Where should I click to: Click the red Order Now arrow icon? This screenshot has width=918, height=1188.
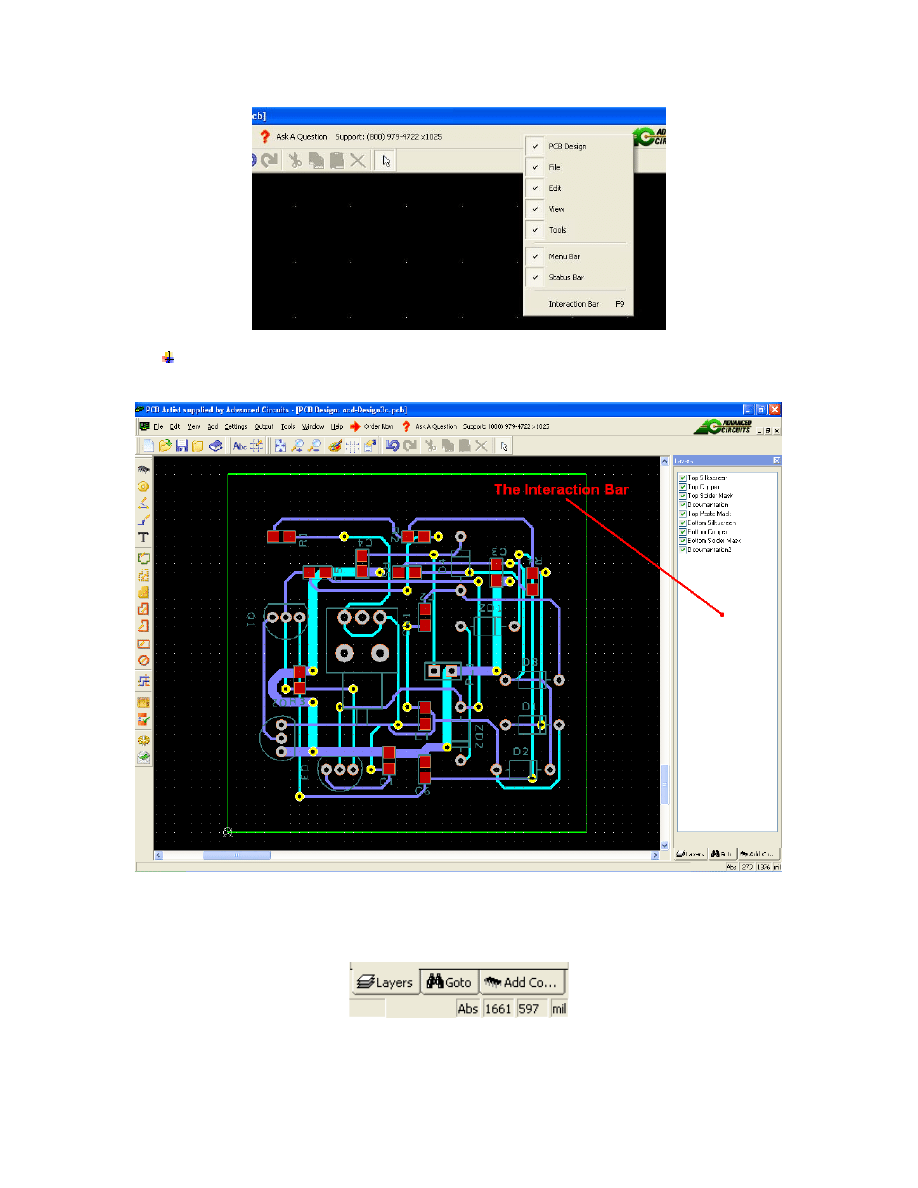(355, 426)
